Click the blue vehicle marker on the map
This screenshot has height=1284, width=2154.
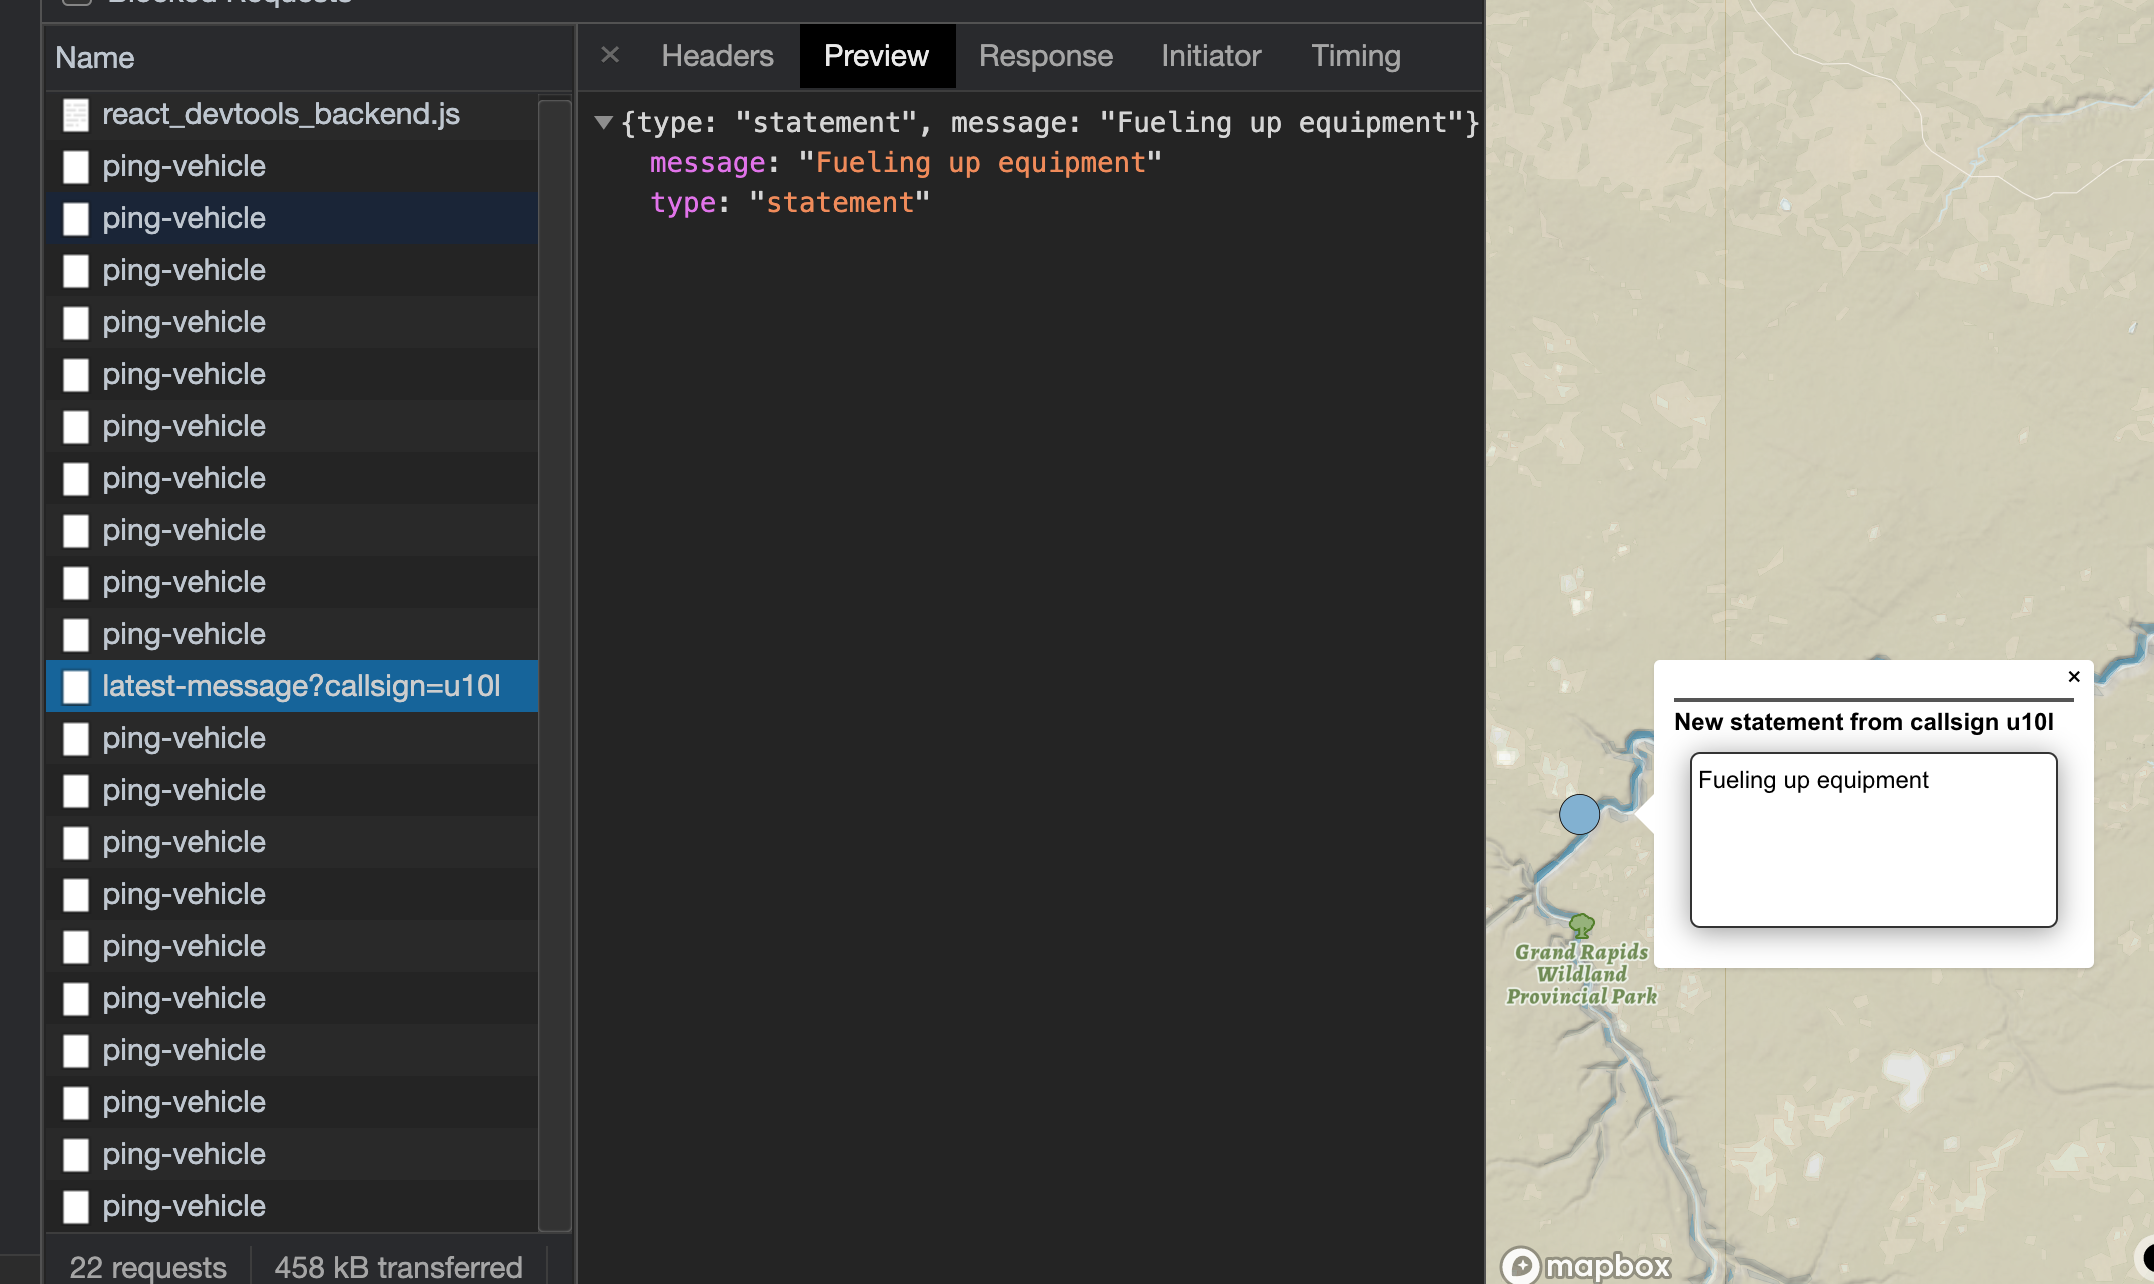(1579, 814)
